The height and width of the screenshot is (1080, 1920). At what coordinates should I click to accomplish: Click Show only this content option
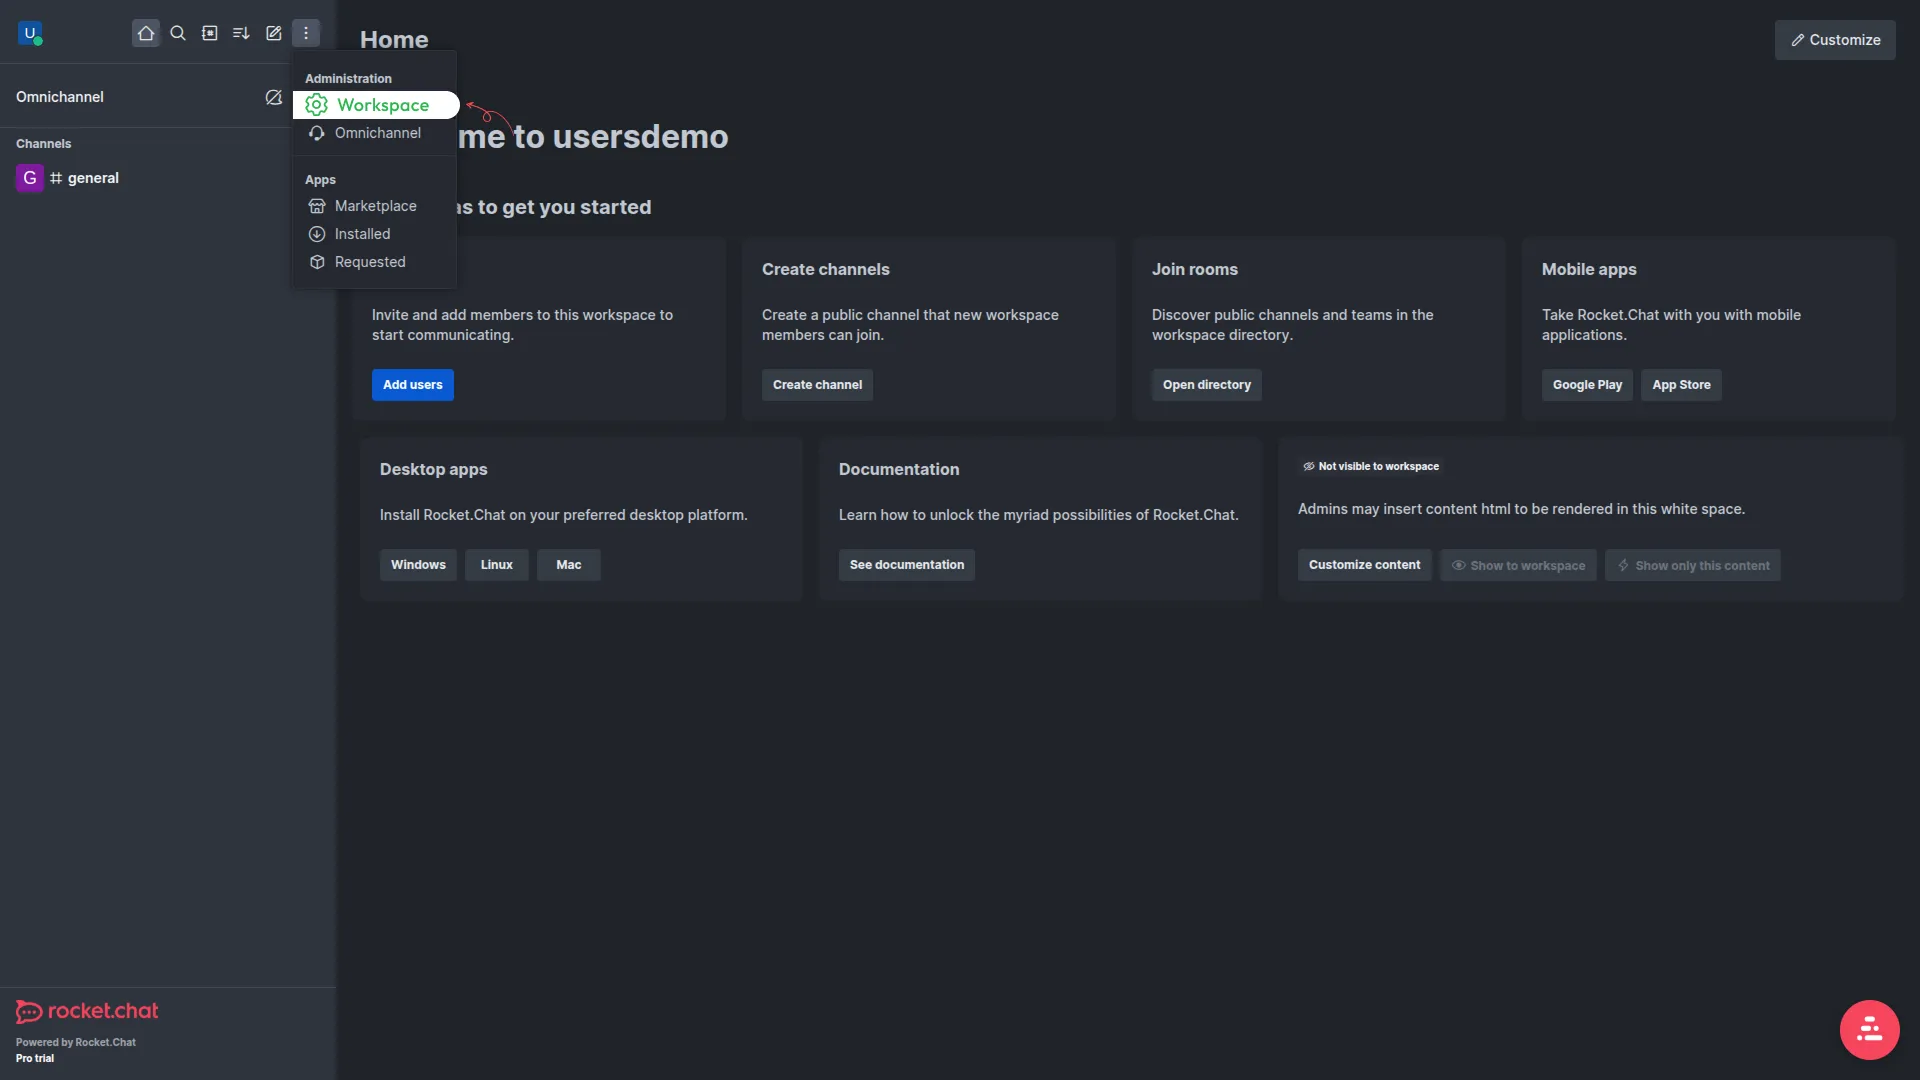tap(1692, 564)
